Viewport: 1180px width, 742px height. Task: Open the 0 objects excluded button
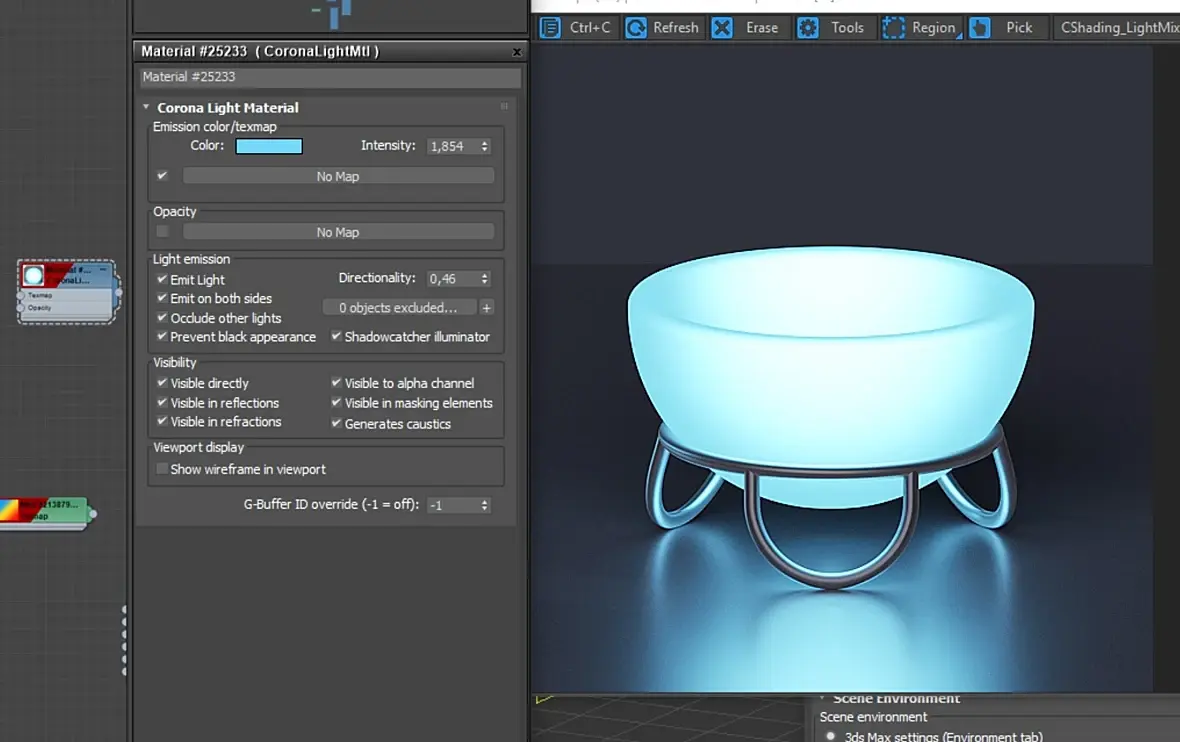point(398,308)
